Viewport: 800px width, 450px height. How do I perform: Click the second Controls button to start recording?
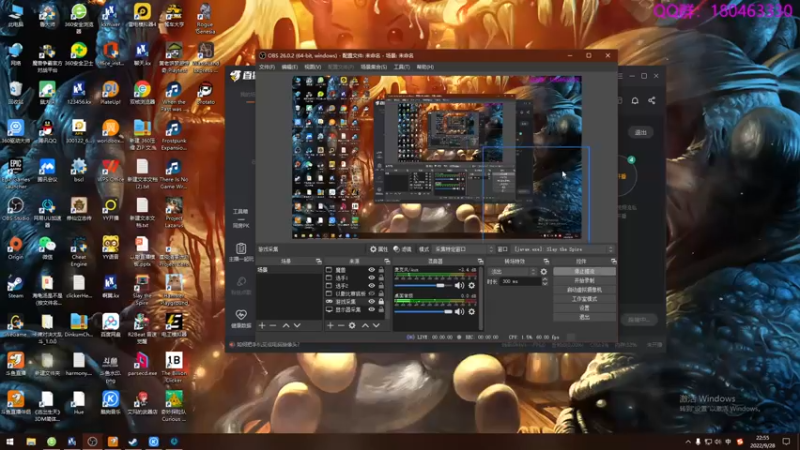pos(584,281)
